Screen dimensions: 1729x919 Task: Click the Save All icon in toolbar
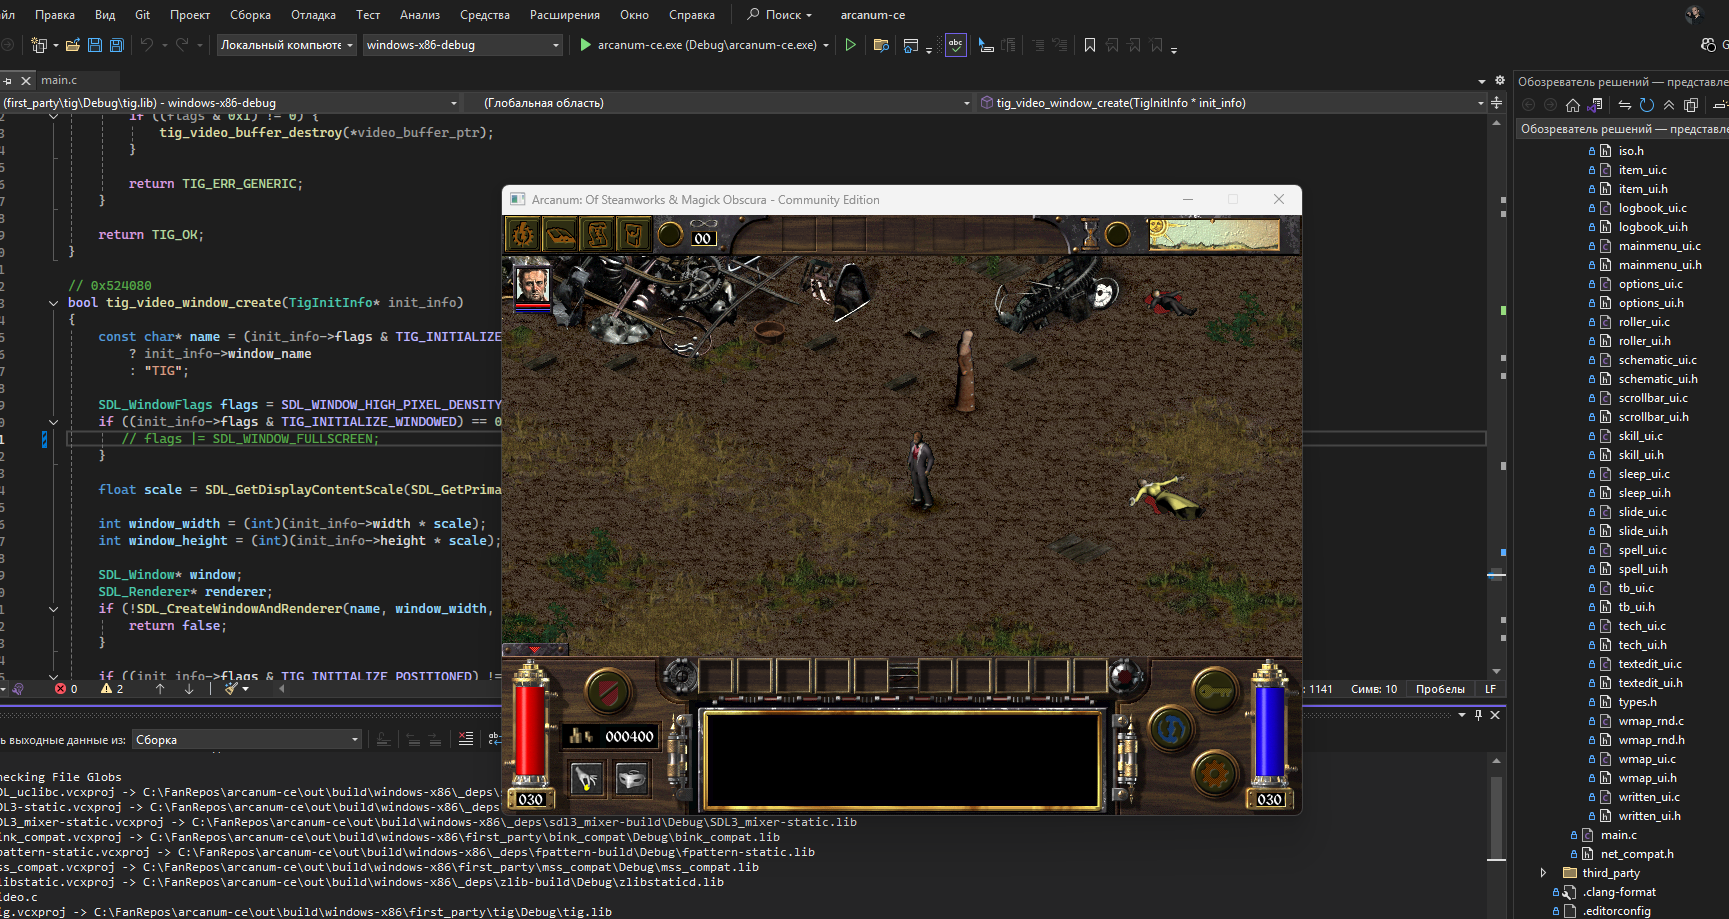click(116, 45)
